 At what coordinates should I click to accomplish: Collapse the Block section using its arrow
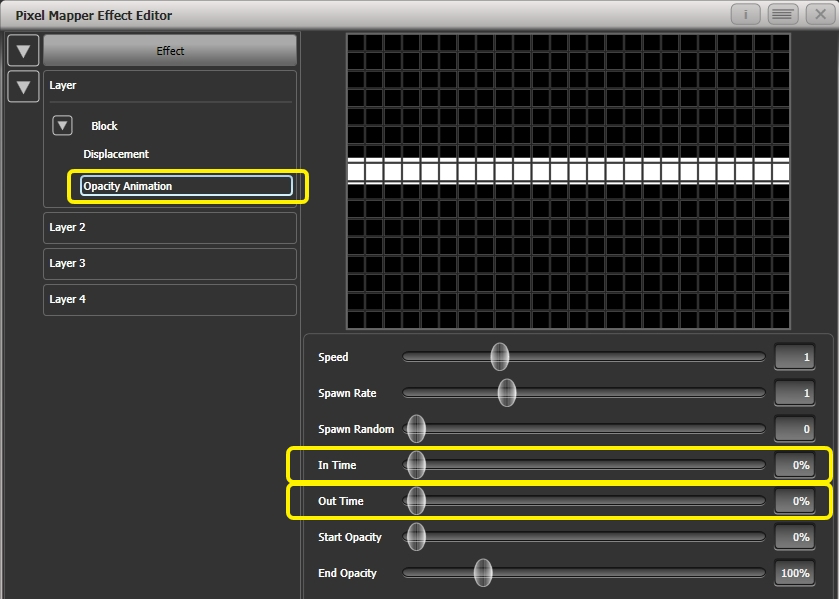coord(61,125)
